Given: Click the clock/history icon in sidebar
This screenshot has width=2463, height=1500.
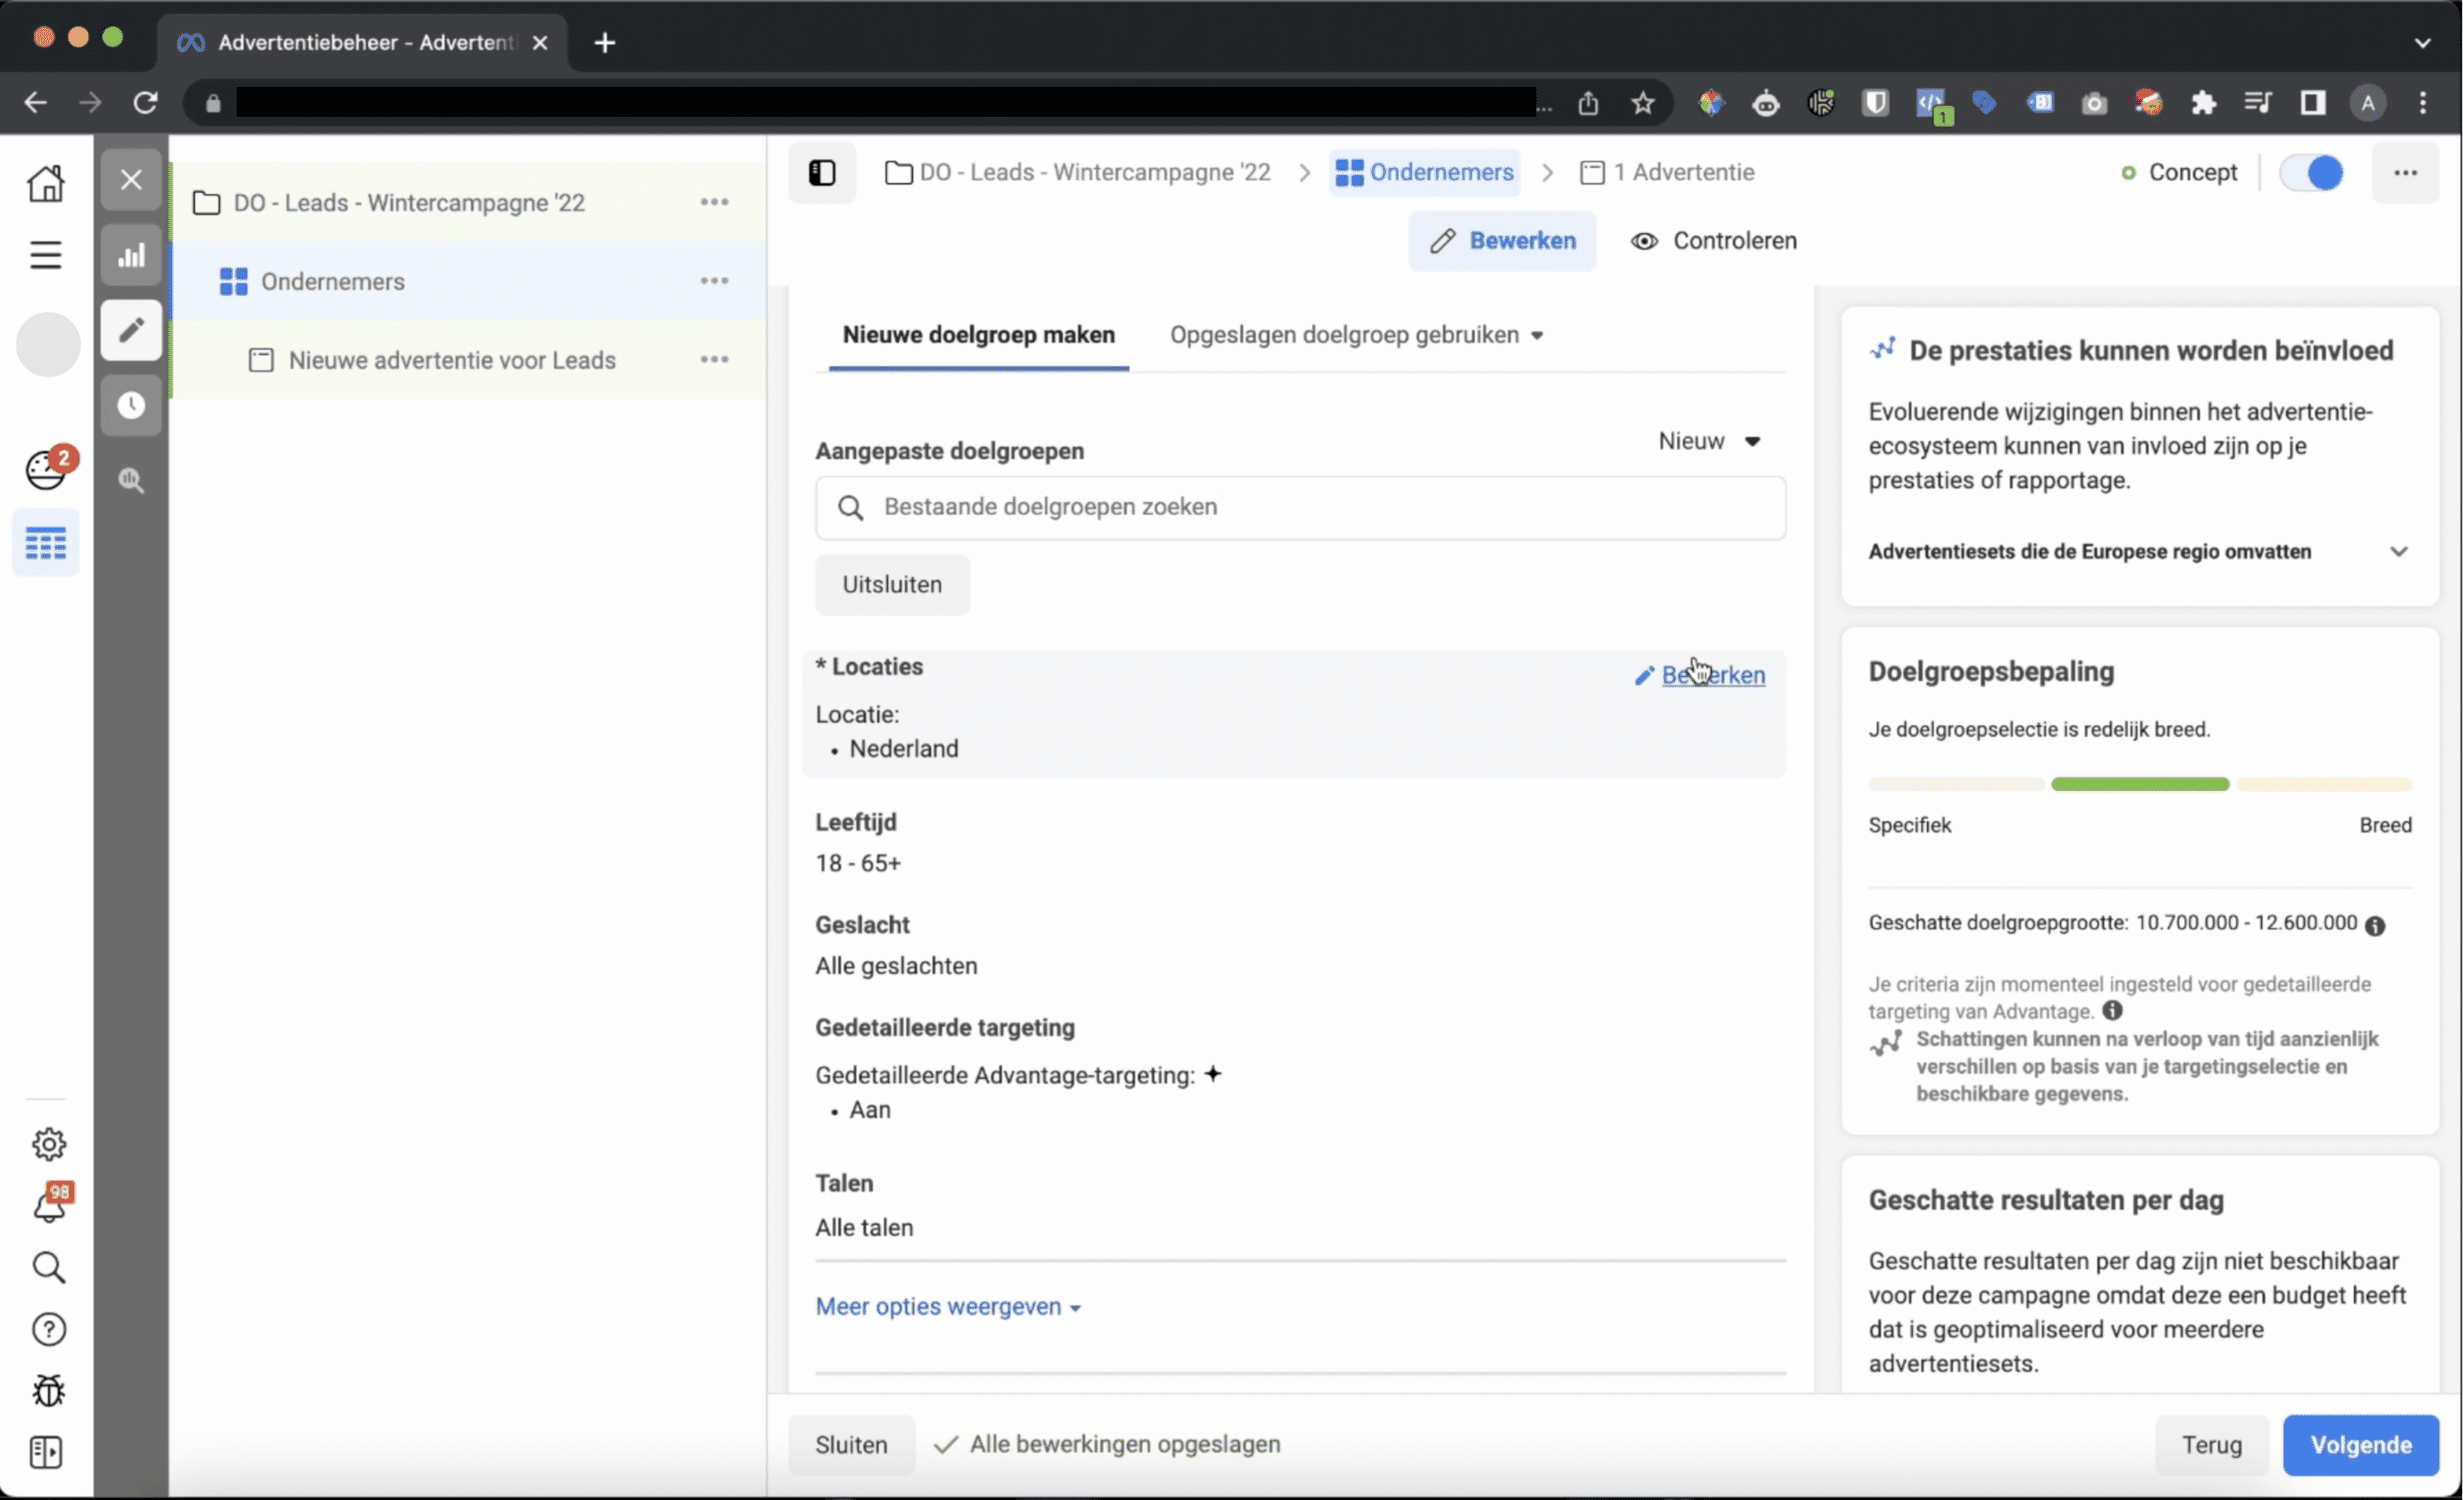Looking at the screenshot, I should pos(132,404).
